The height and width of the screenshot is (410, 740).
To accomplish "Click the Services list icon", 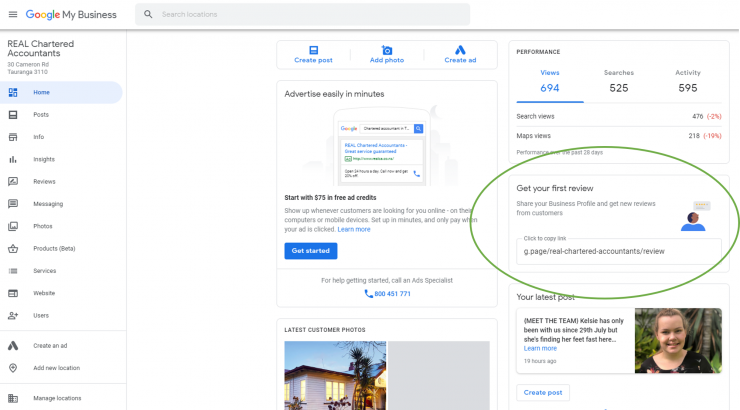I will (x=13, y=271).
